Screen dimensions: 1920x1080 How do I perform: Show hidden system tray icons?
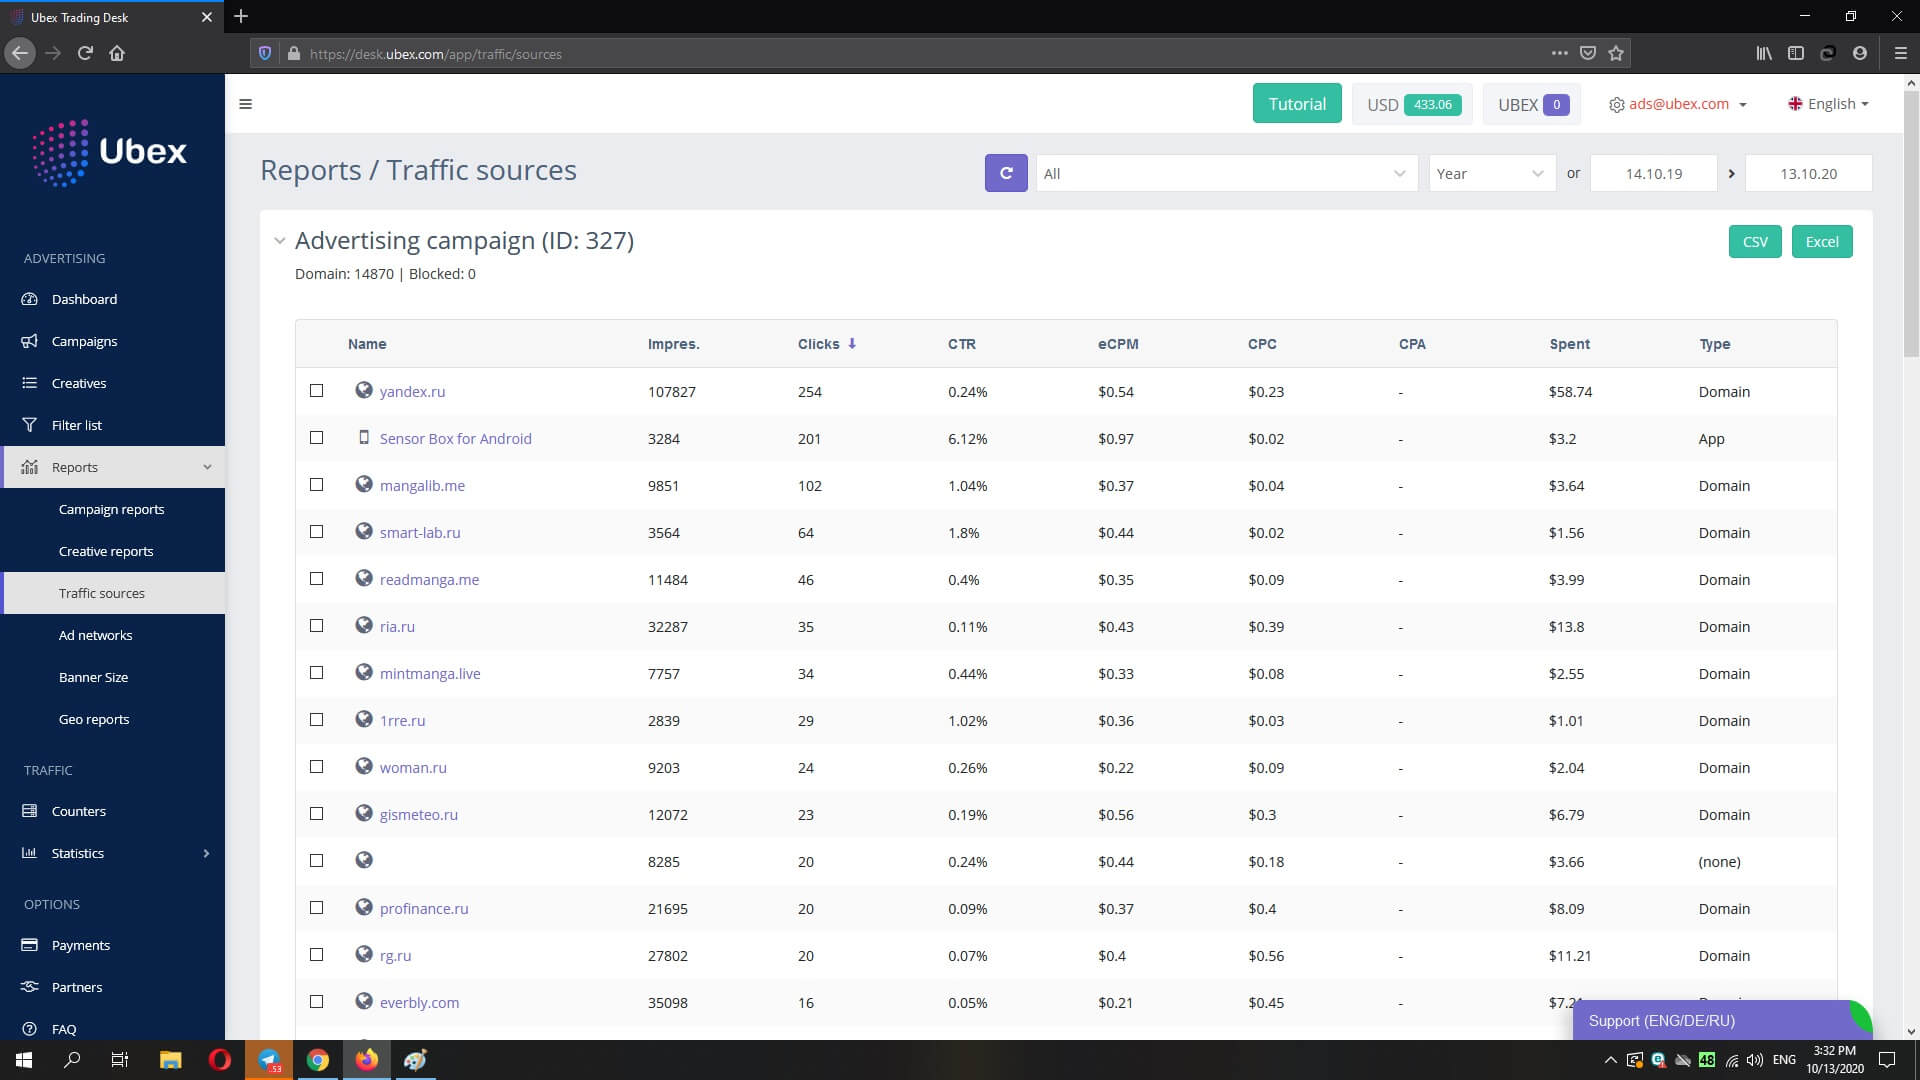[1610, 1060]
